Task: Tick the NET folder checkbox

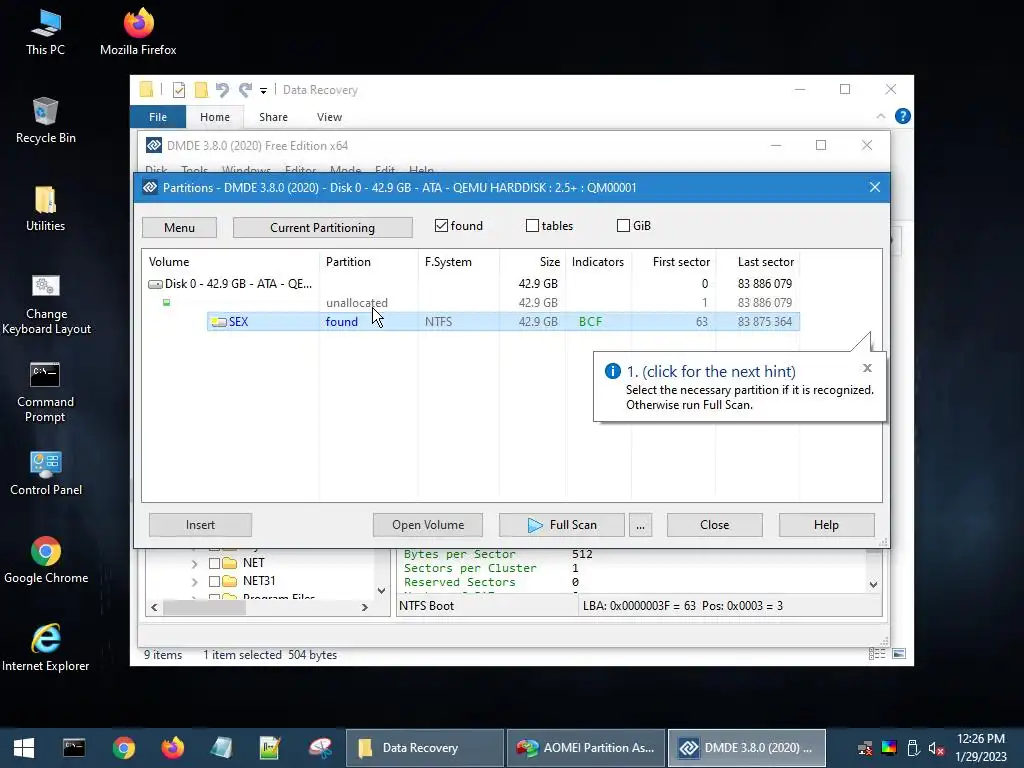Action: pos(214,563)
